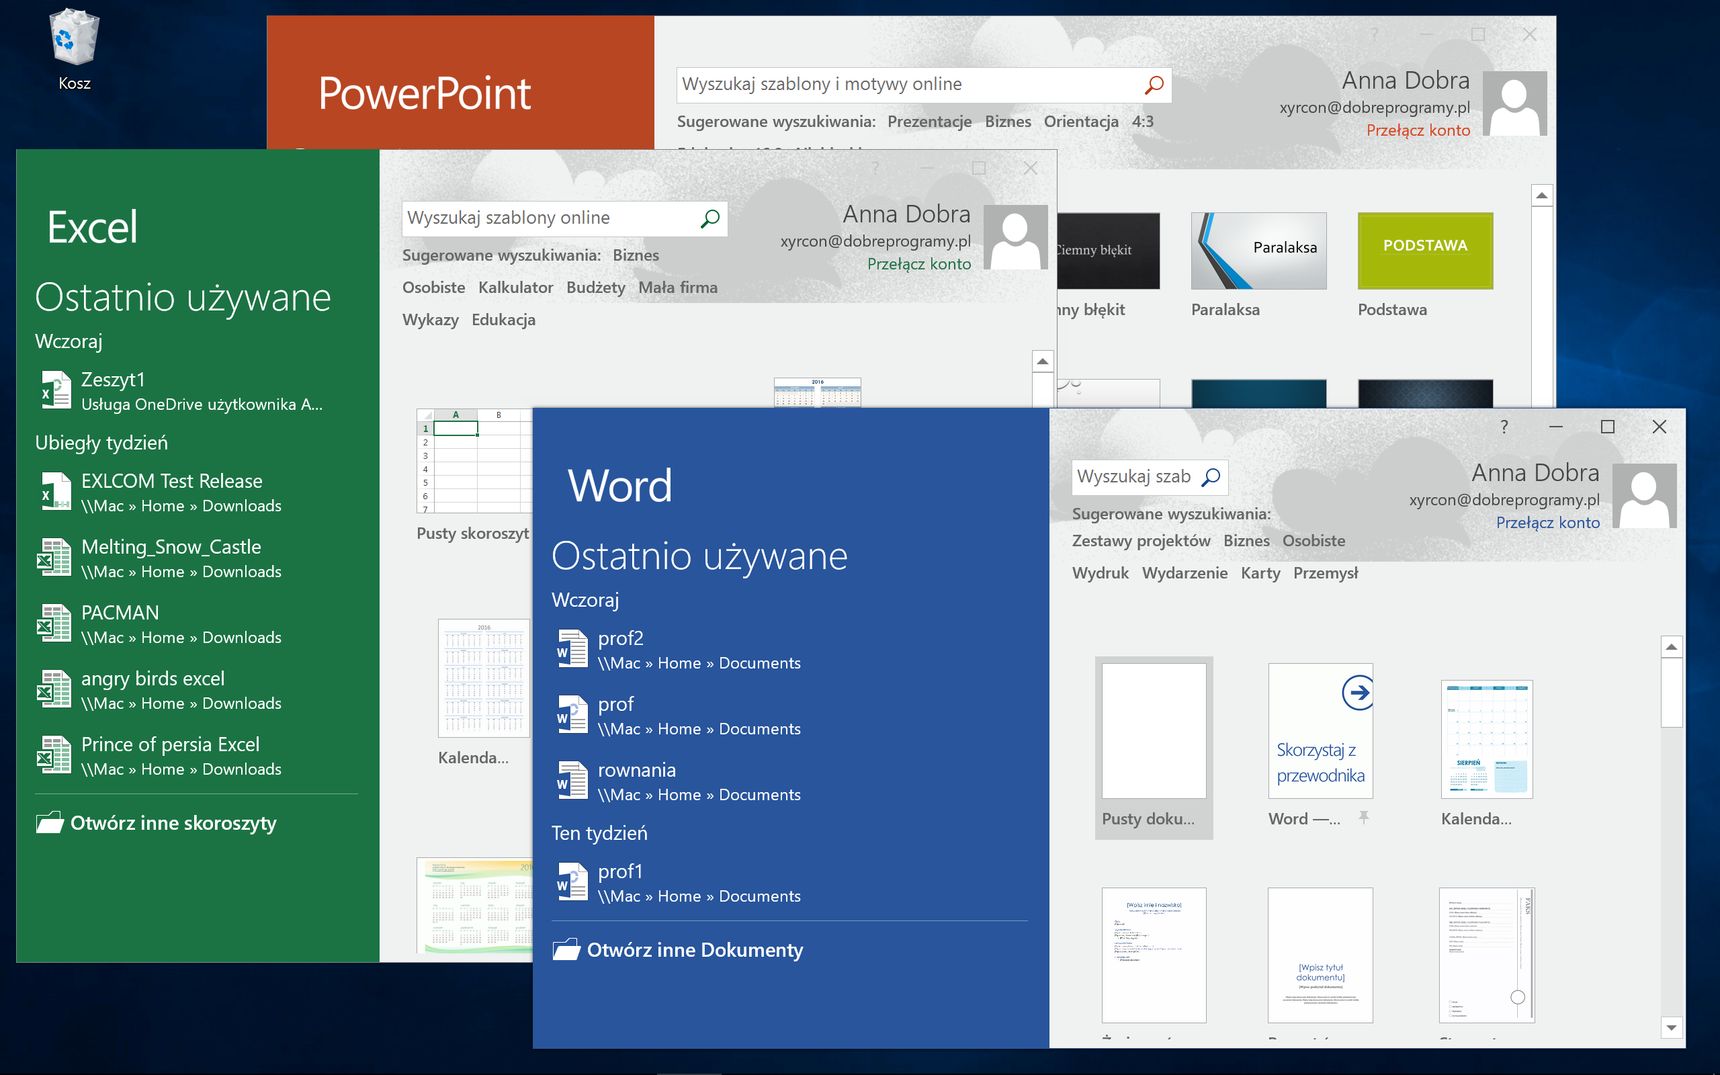Click the Zeszyt1 Excel file icon
This screenshot has height=1075, width=1720.
pyautogui.click(x=55, y=390)
